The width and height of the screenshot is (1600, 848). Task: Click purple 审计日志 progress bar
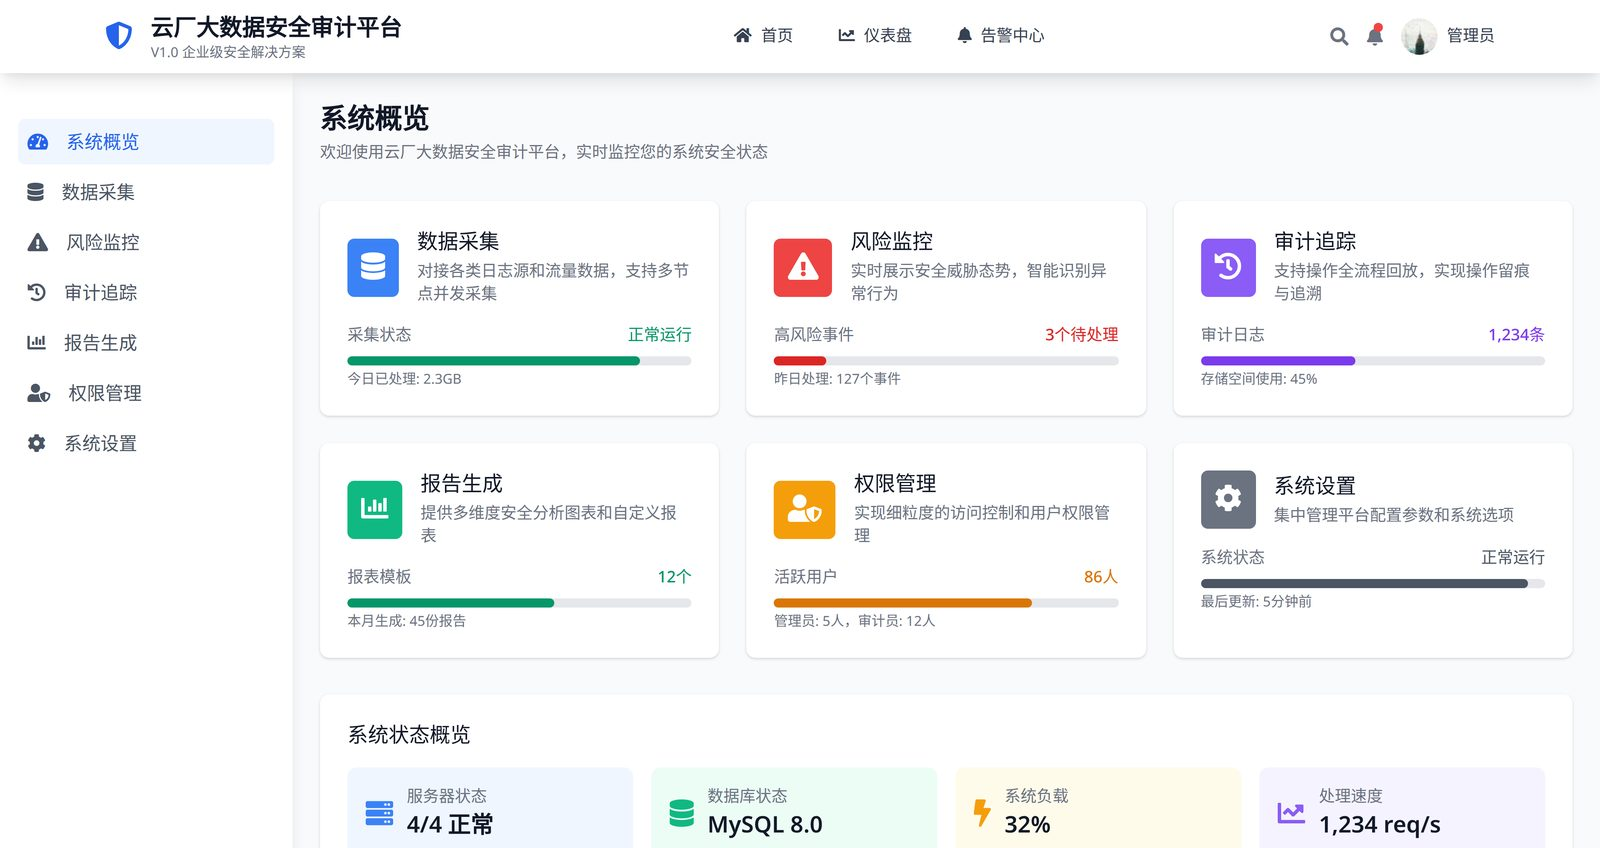point(1373,361)
